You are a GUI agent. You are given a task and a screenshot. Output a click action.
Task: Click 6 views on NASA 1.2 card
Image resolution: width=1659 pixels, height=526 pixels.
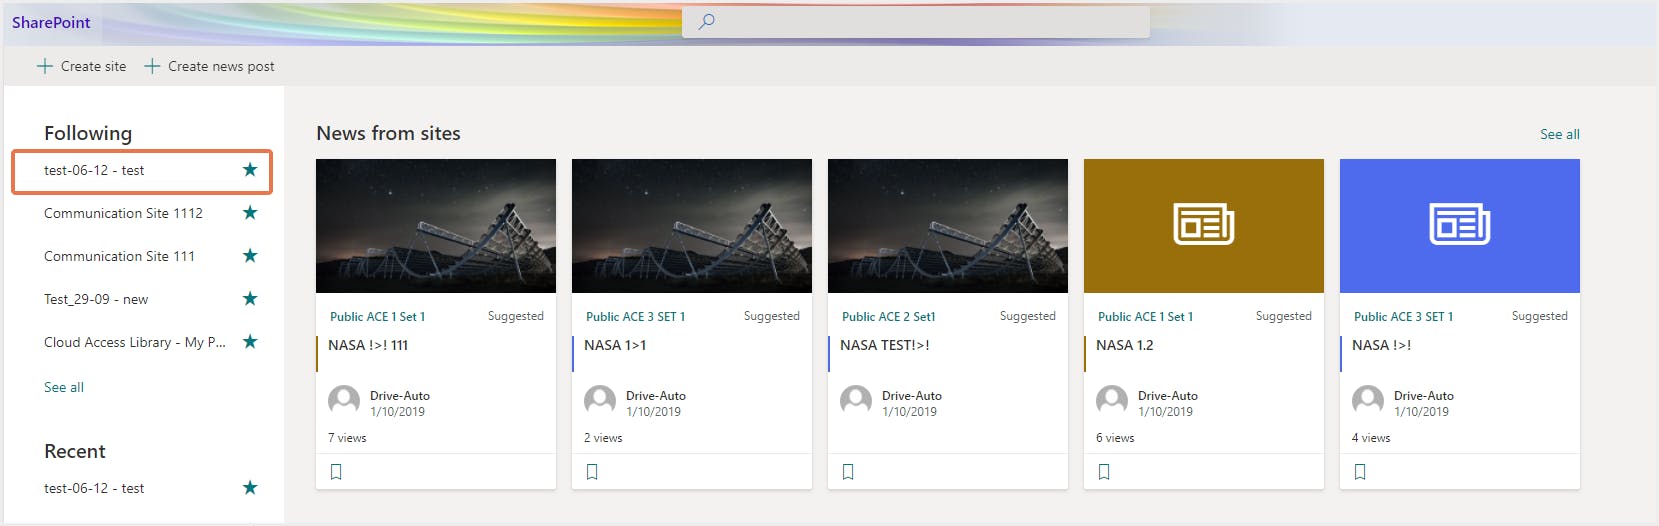pyautogui.click(x=1115, y=438)
